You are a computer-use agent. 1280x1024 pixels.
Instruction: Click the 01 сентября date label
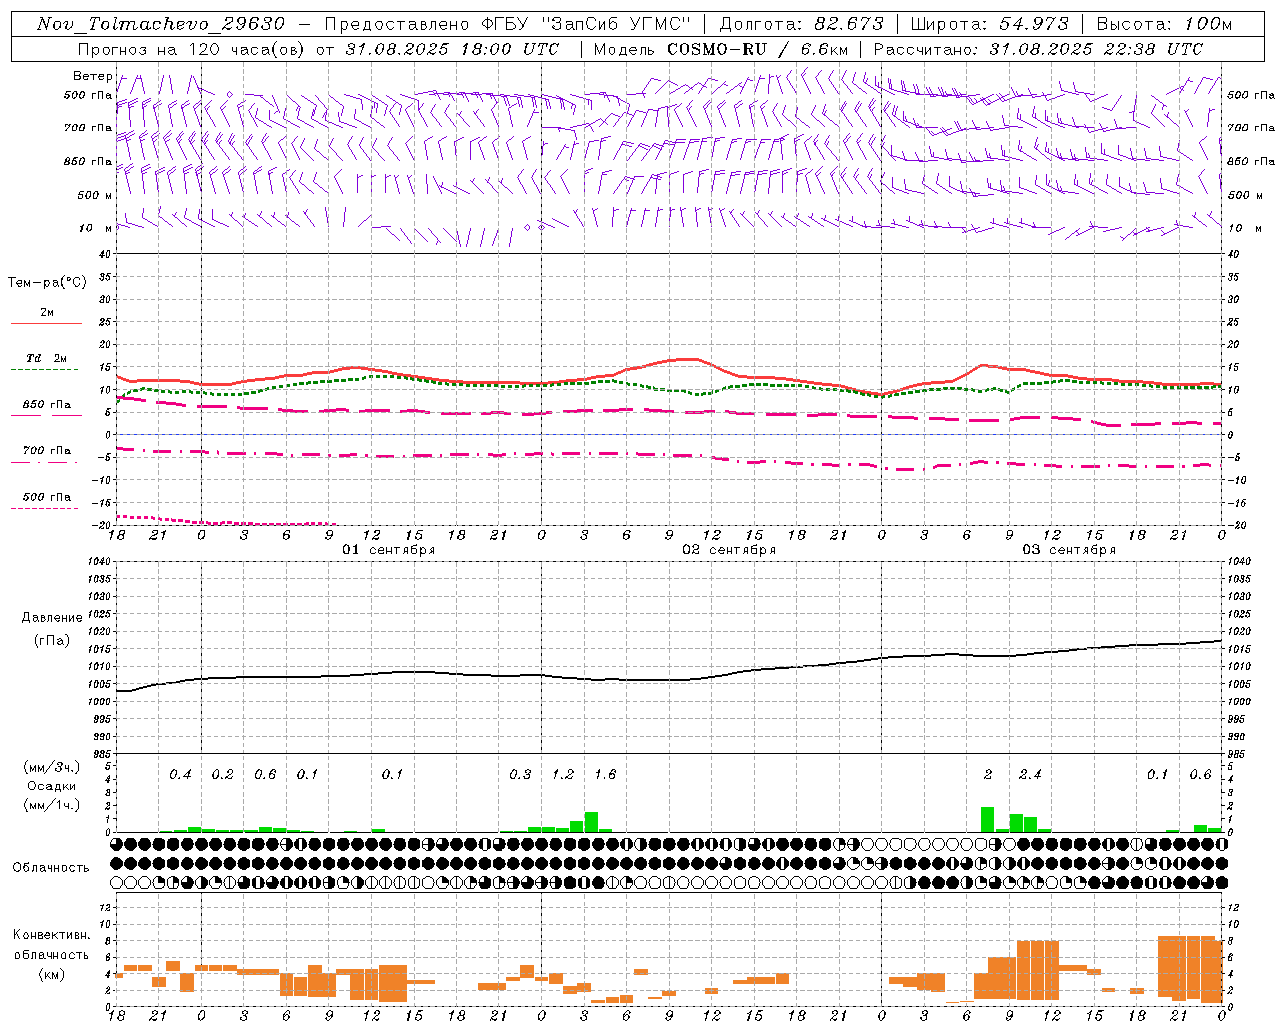point(388,550)
